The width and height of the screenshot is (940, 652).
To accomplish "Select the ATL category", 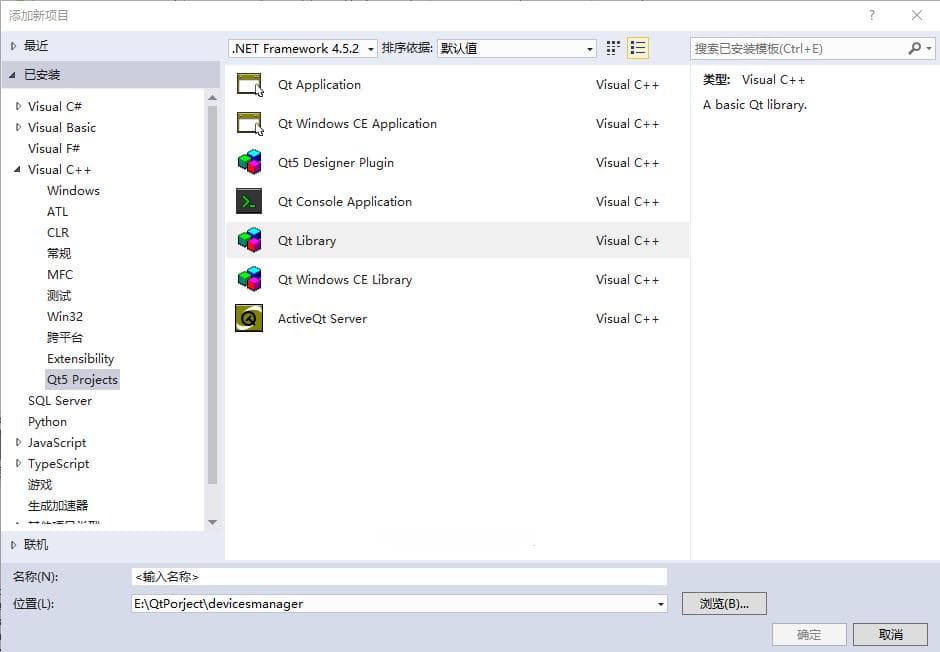I will click(58, 212).
